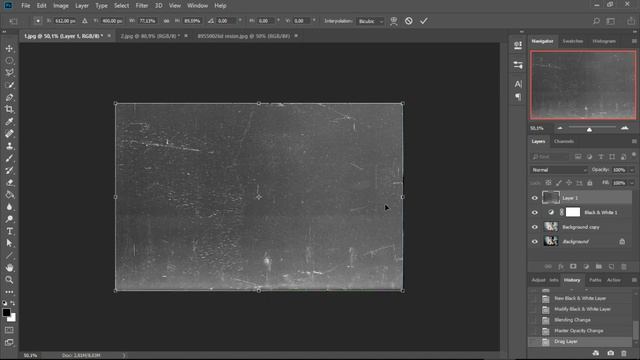Screen dimensions: 640x360
Task: Delete layer using Layers panel trash icon
Action: [624, 267]
